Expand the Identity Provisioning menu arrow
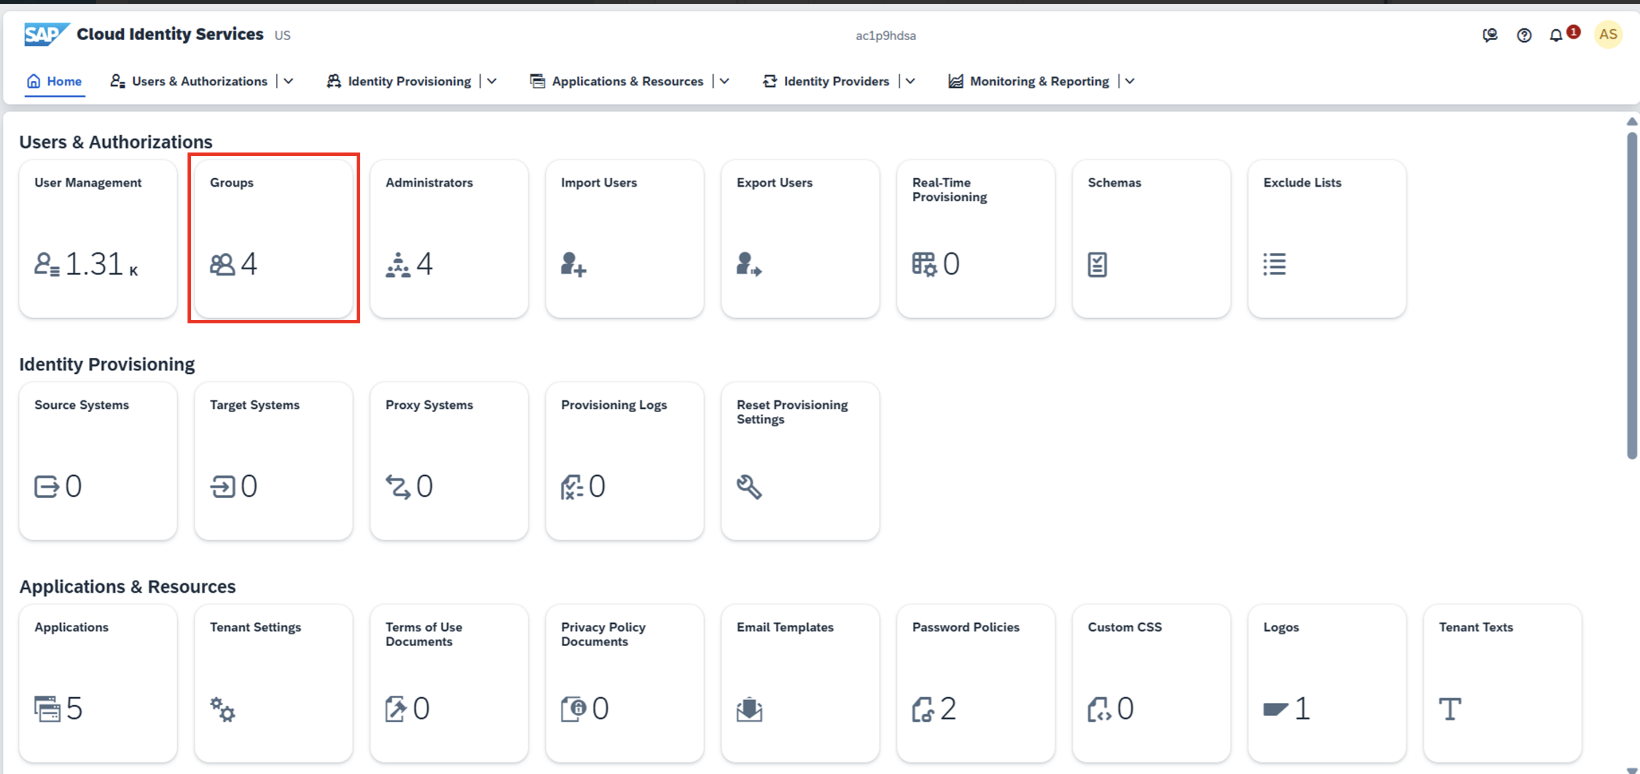The width and height of the screenshot is (1640, 774). click(492, 82)
